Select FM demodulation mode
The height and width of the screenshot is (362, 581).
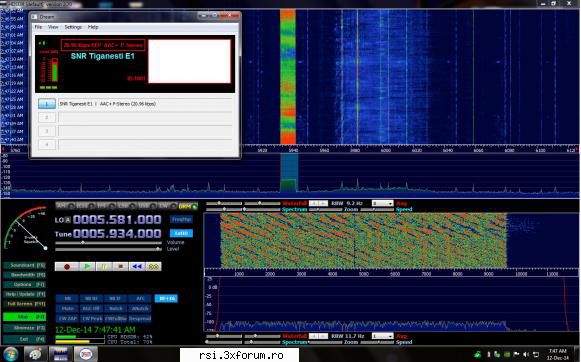[105, 206]
